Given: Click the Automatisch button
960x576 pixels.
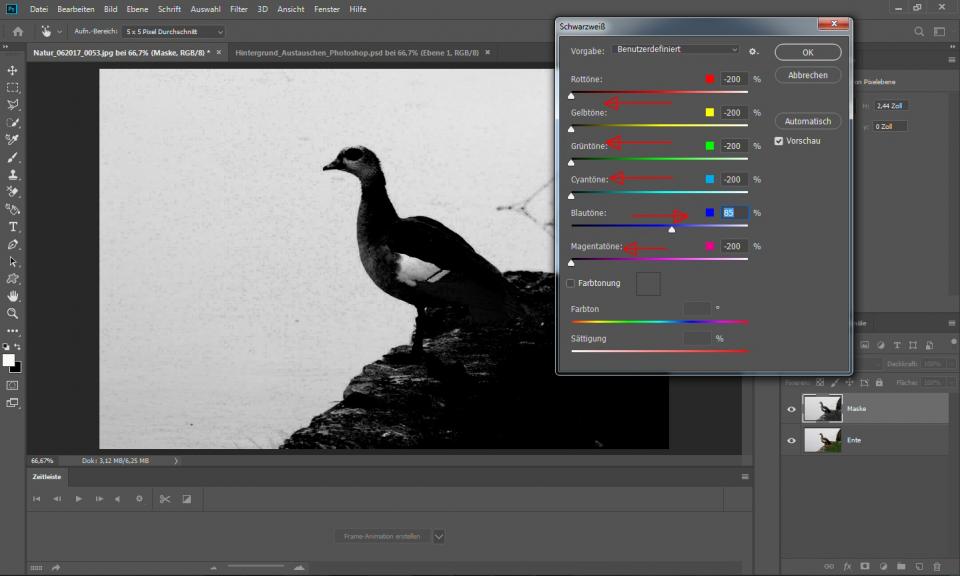Looking at the screenshot, I should [808, 121].
